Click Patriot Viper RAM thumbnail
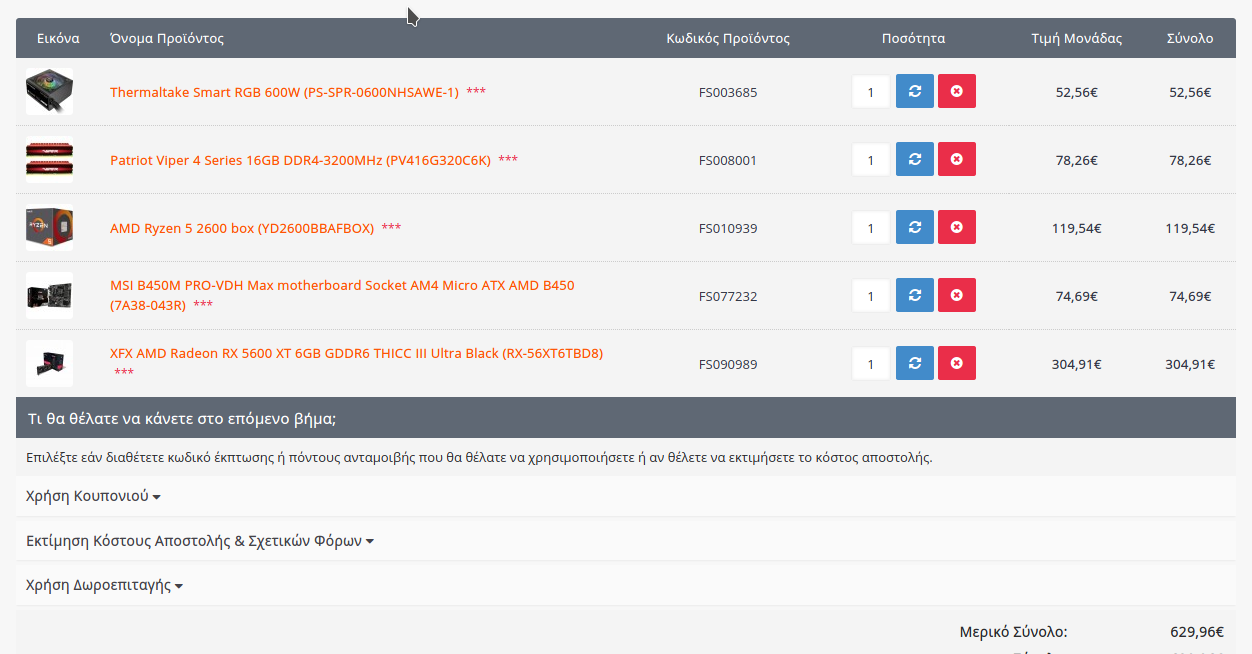Viewport: 1252px width, 654px height. point(50,160)
